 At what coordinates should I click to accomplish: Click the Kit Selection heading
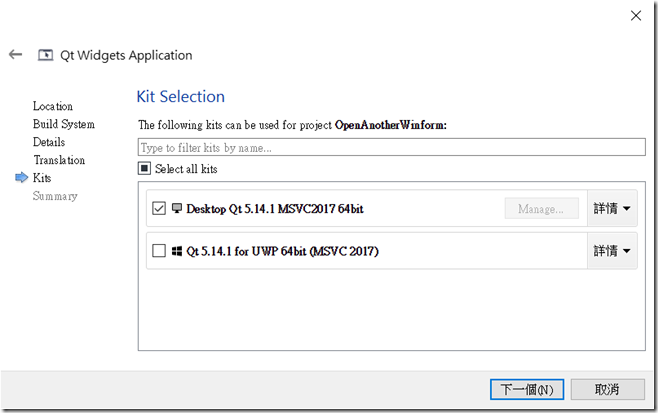[x=181, y=97]
